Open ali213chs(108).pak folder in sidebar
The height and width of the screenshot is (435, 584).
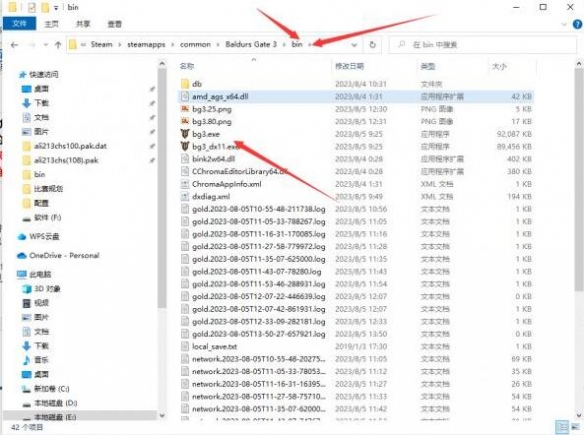(66, 160)
